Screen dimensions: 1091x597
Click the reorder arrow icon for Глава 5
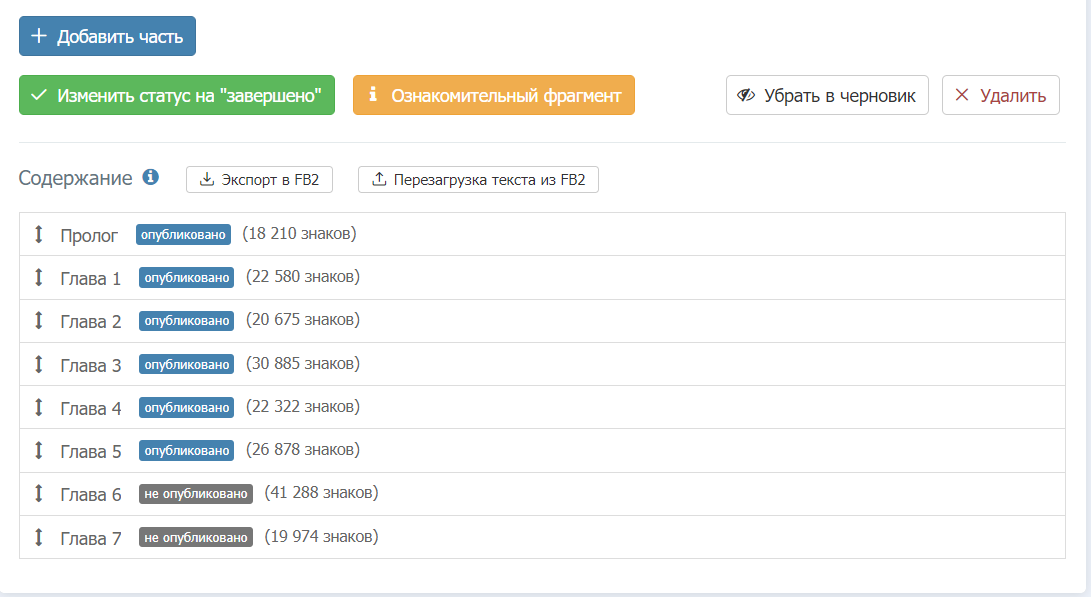39,451
